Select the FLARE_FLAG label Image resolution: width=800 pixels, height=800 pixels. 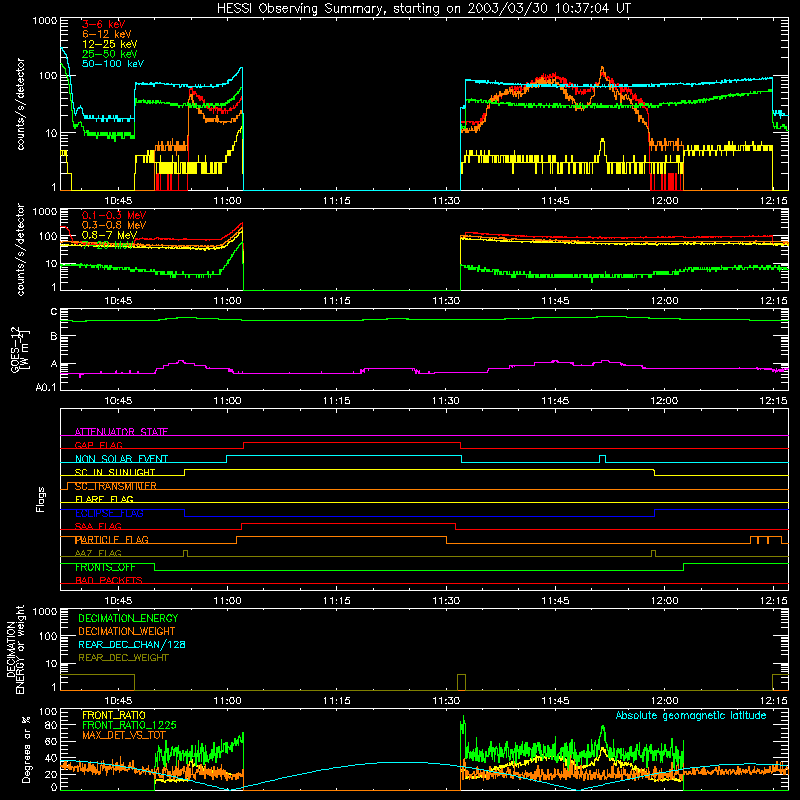[104, 499]
